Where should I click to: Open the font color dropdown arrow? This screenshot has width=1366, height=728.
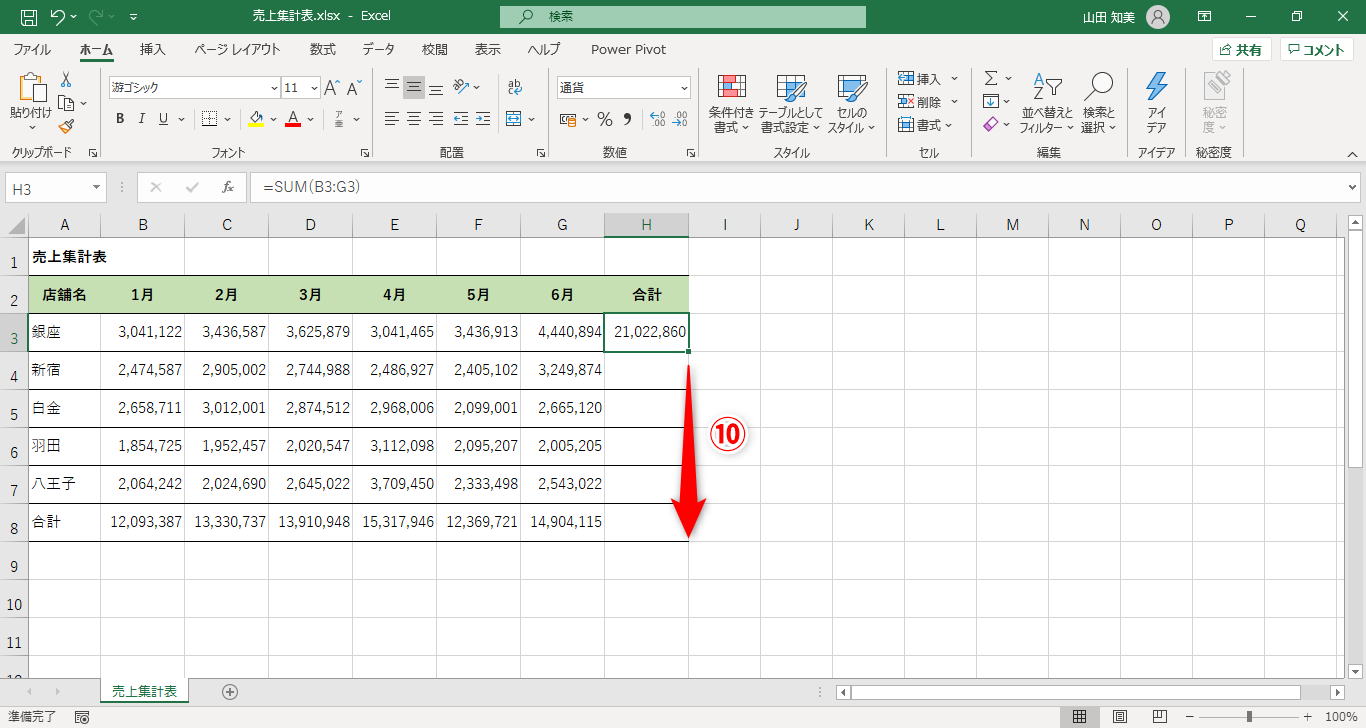coord(310,119)
